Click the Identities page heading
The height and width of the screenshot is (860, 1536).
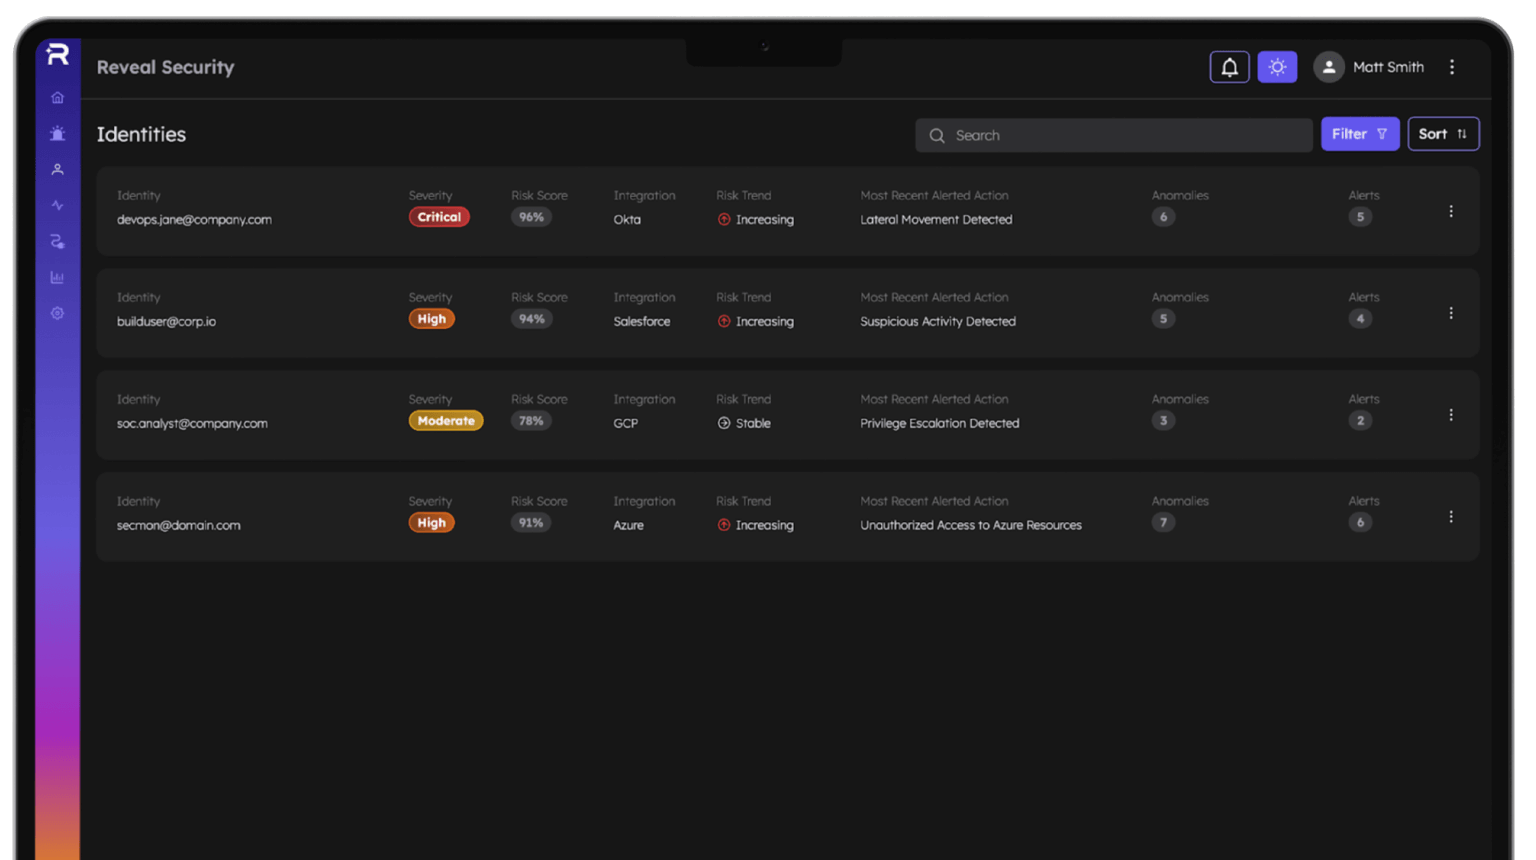(141, 135)
